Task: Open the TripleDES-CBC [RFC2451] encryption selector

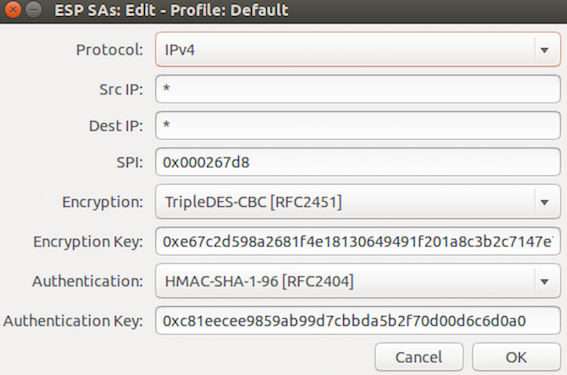Action: (358, 202)
